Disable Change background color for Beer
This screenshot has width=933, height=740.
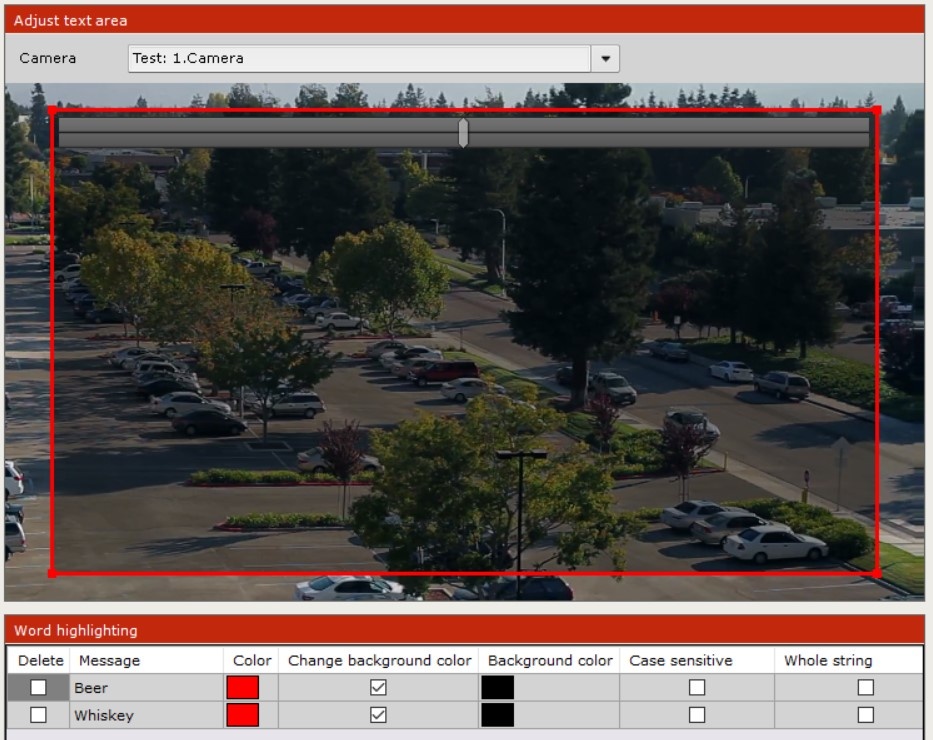(378, 688)
